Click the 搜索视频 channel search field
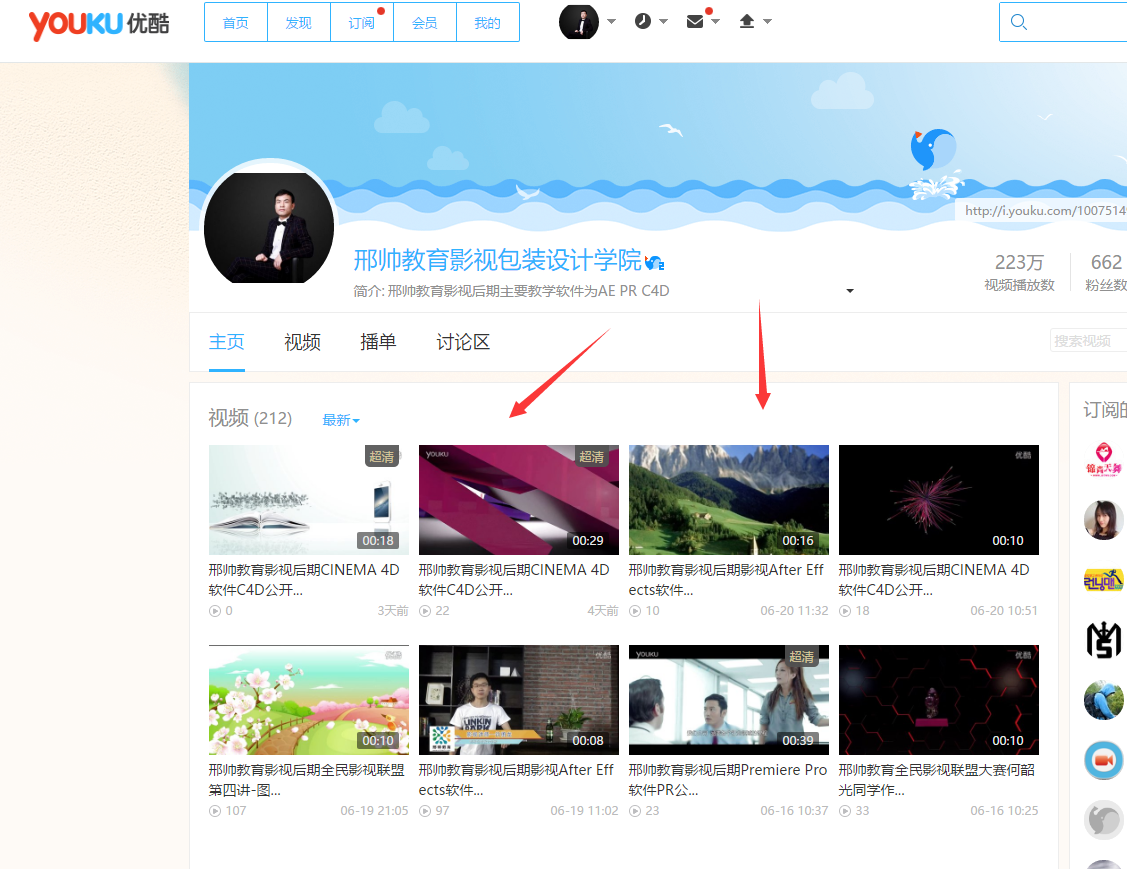Image resolution: width=1127 pixels, height=869 pixels. pos(1088,341)
